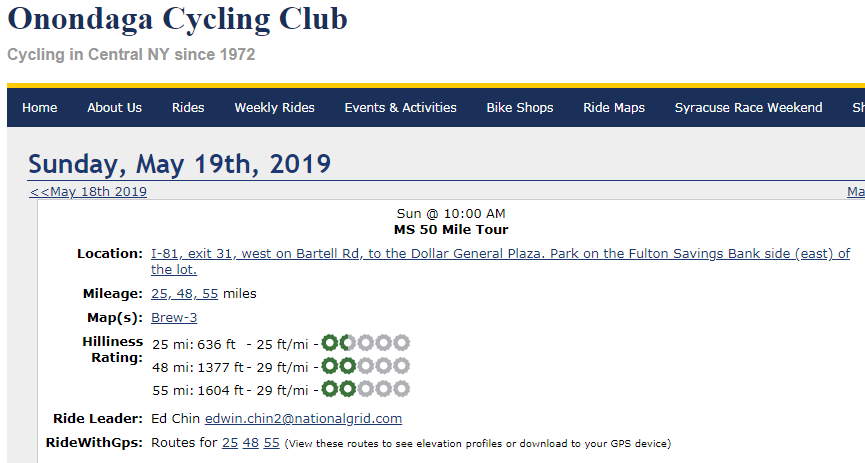Open the I-81 exit 31 location link

(x=500, y=254)
